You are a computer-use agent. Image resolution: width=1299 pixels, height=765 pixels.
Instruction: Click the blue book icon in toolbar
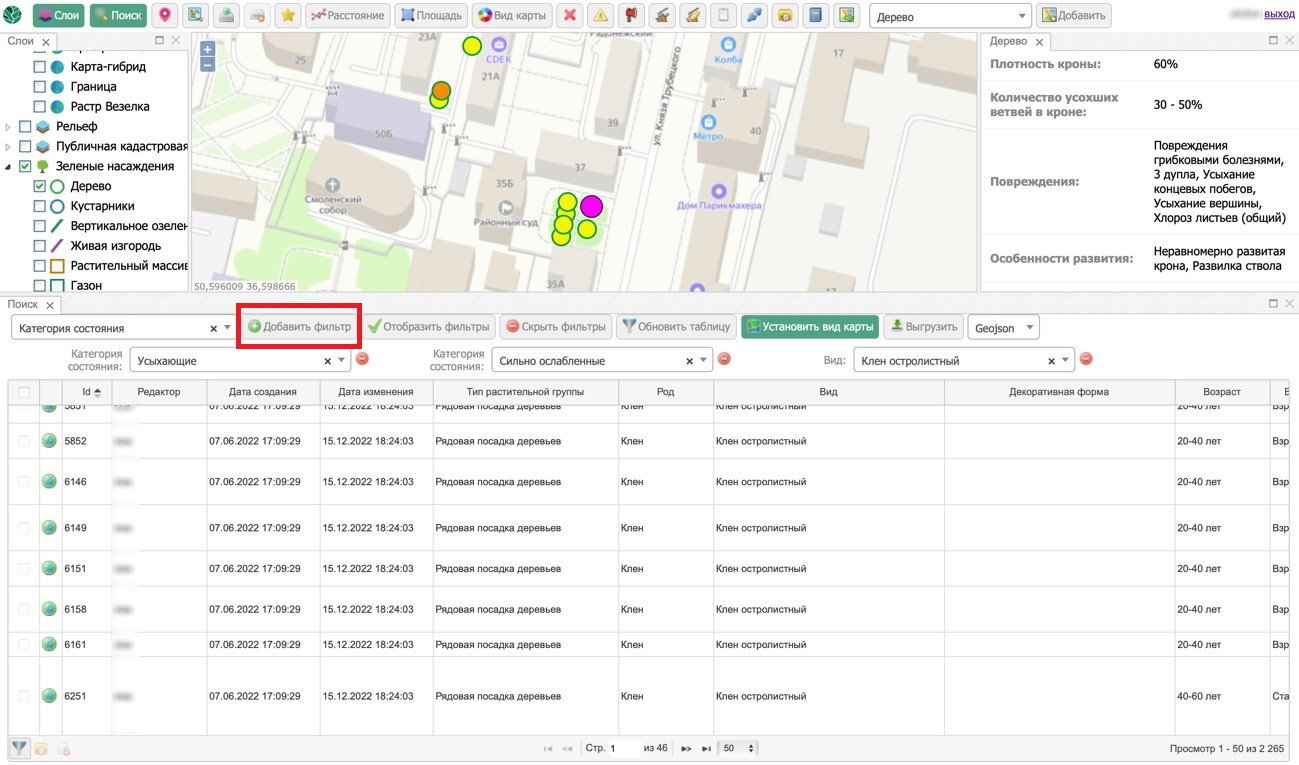816,15
